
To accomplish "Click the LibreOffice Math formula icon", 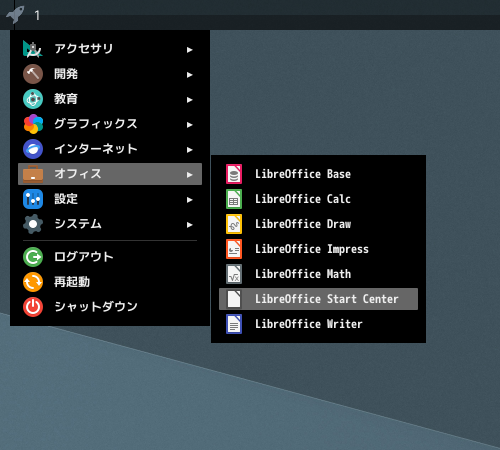I will [x=234, y=274].
